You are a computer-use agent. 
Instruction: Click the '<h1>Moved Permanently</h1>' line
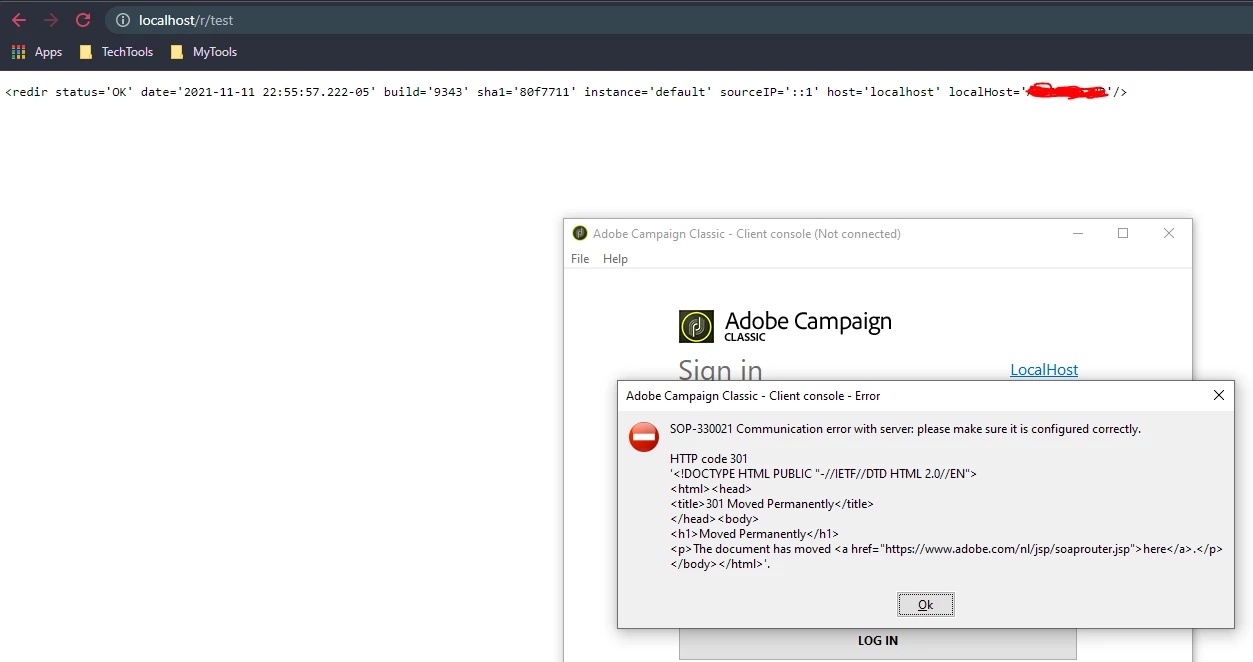[755, 534]
